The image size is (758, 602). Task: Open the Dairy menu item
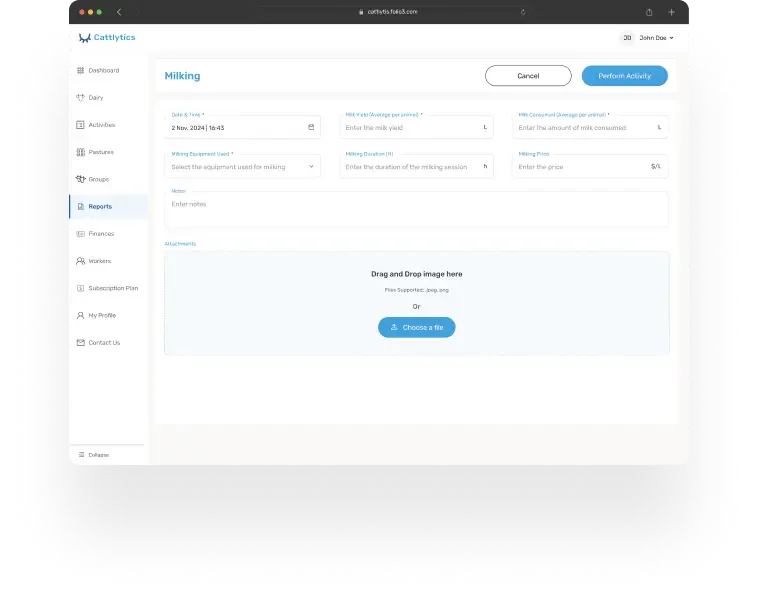click(x=108, y=98)
